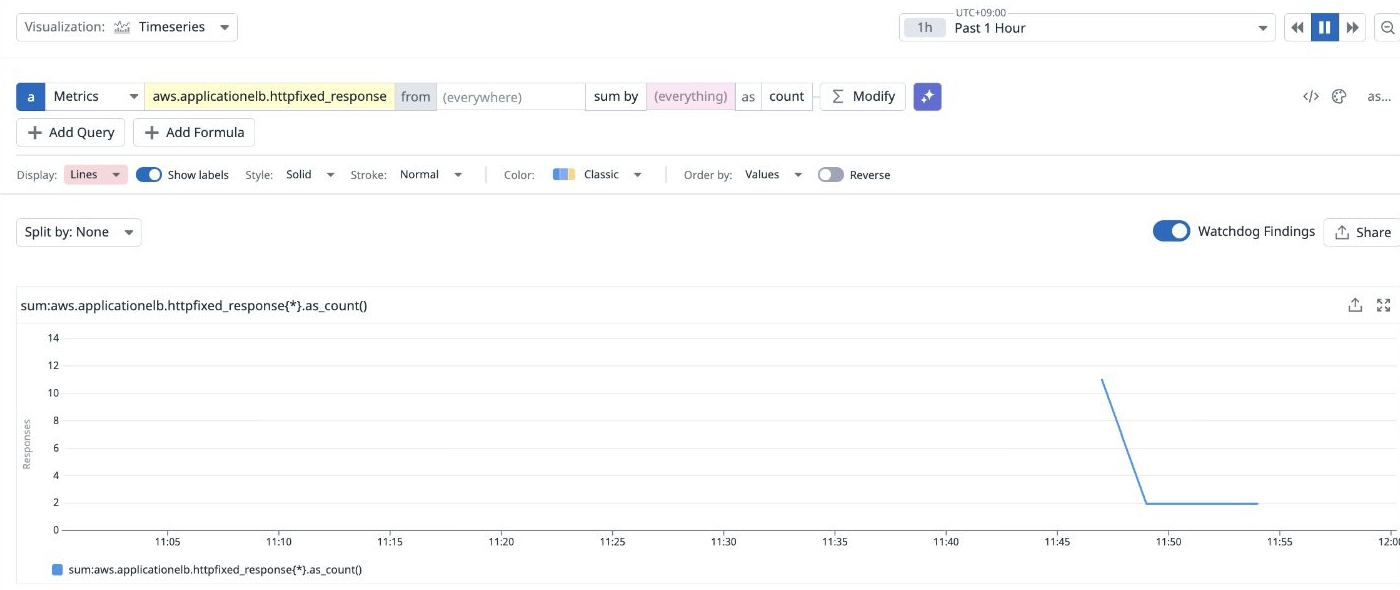Image resolution: width=1400 pixels, height=590 pixels.
Task: Open the Split by: None dropdown
Action: pyautogui.click(x=79, y=232)
